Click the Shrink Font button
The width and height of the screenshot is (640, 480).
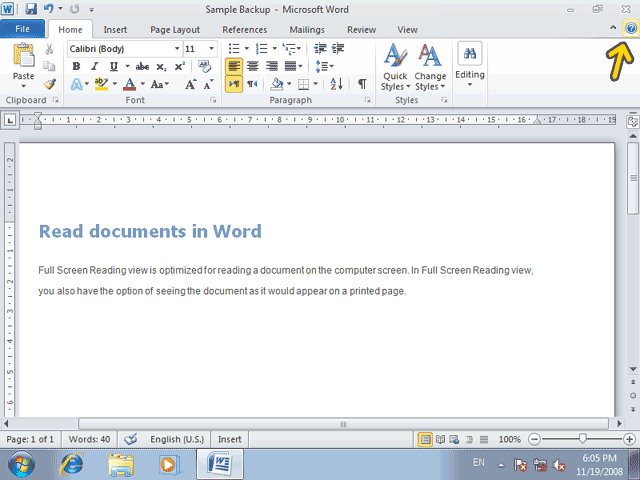[209, 84]
